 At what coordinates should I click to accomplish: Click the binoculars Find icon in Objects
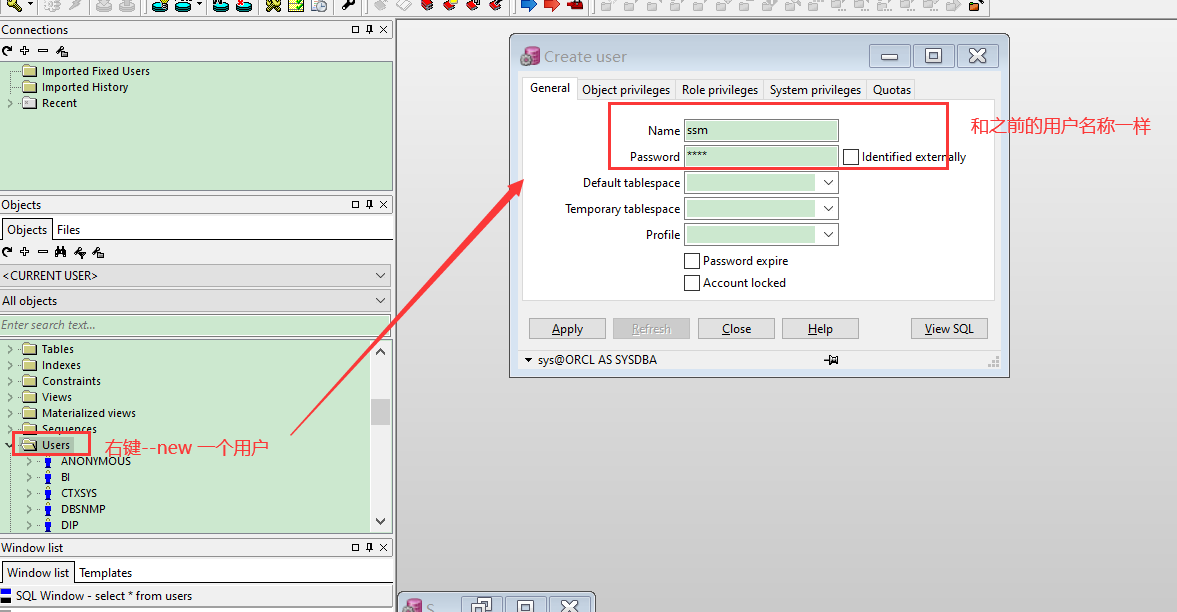[61, 252]
